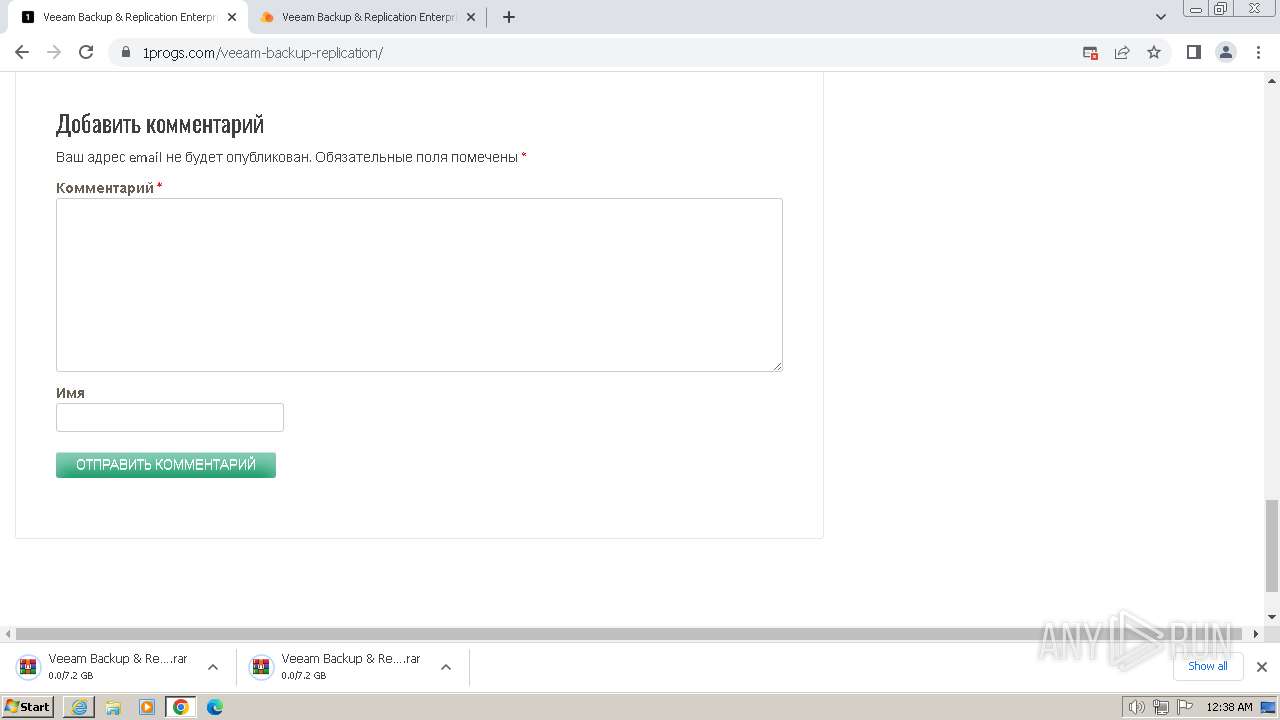Click the vertical scrollbar thumb
The image size is (1280, 720).
[1272, 545]
